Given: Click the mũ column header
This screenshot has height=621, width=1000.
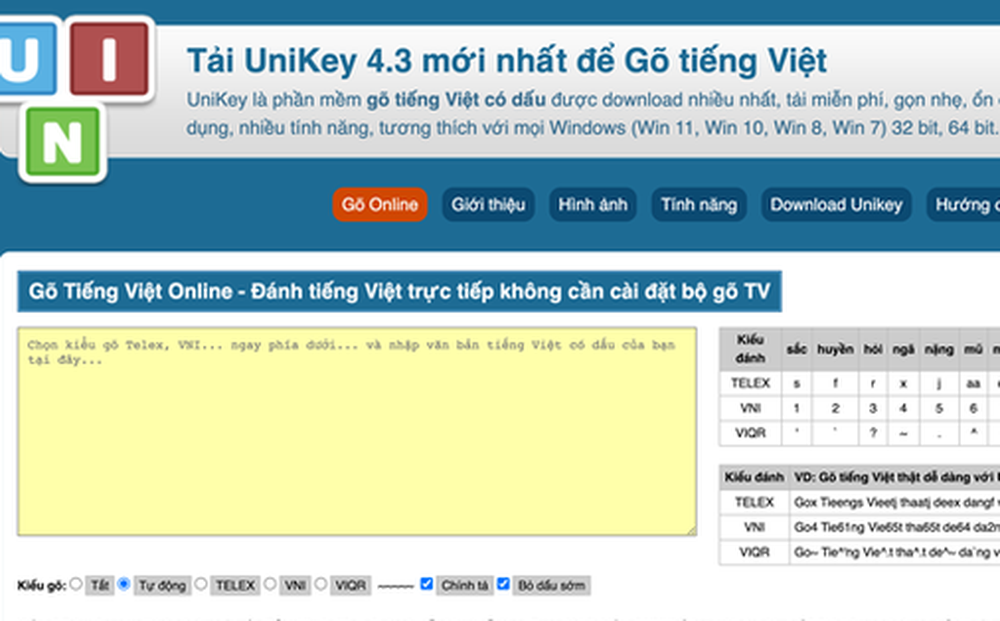Looking at the screenshot, I should [973, 349].
